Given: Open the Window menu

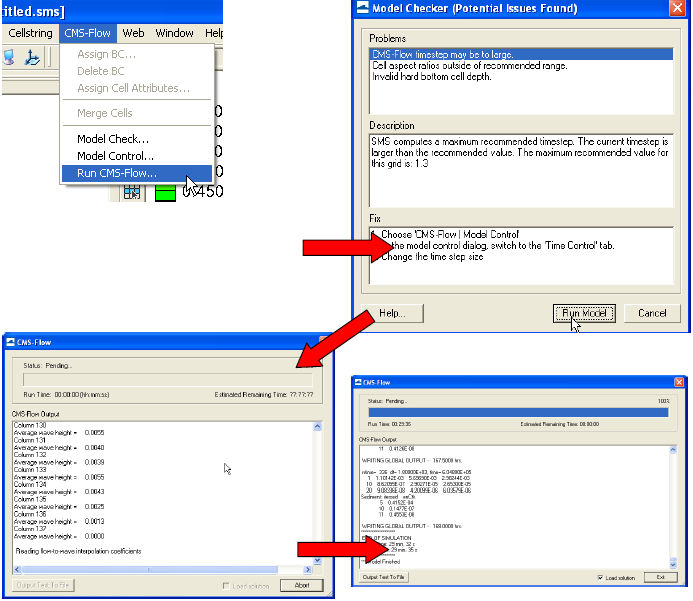Looking at the screenshot, I should click(174, 33).
